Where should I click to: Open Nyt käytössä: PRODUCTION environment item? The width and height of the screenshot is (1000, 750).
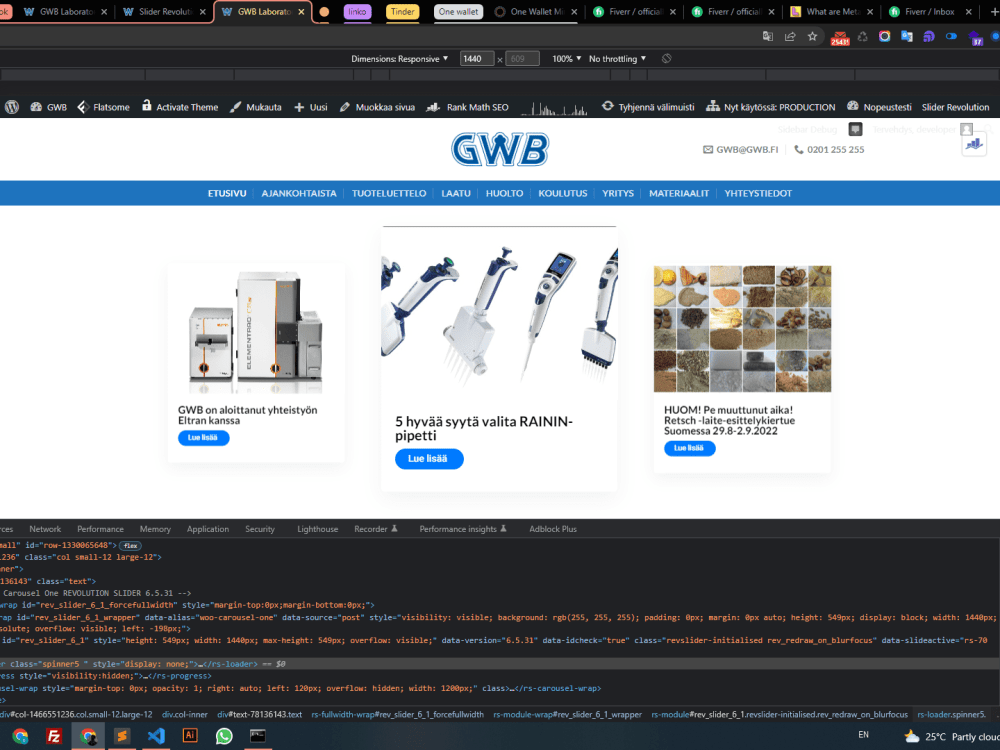coord(770,107)
